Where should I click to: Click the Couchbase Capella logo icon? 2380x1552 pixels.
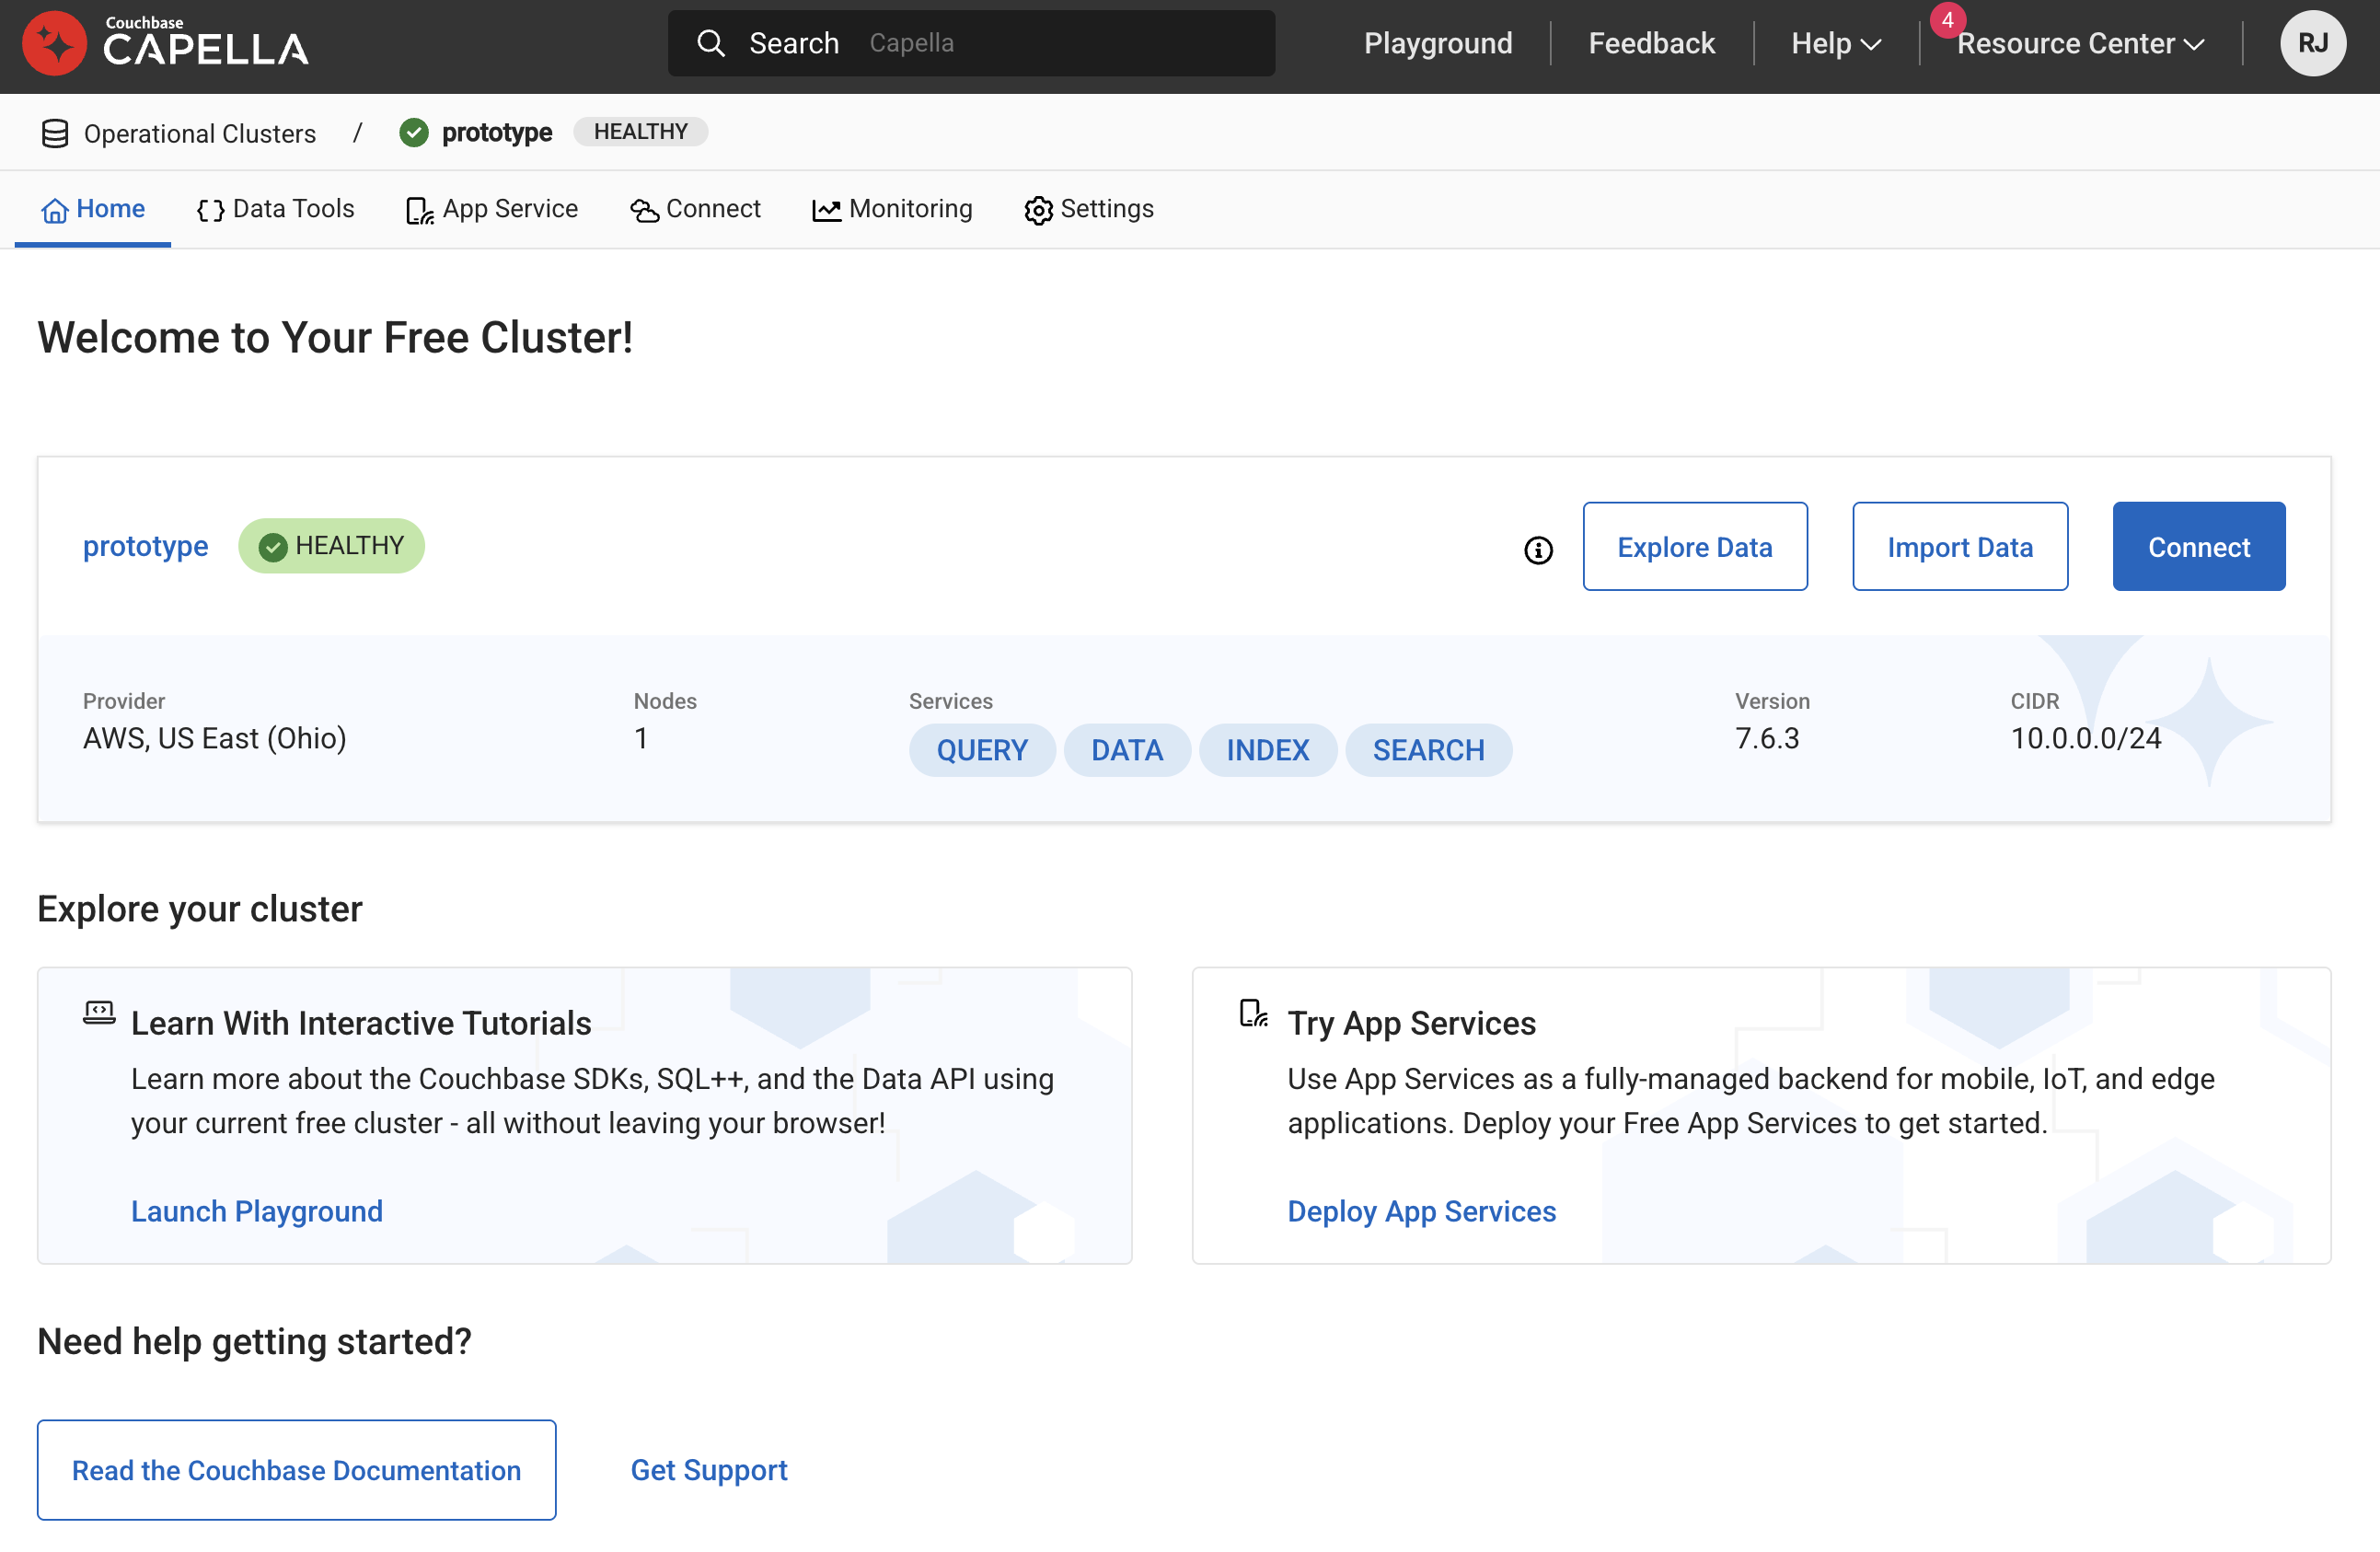(x=54, y=44)
